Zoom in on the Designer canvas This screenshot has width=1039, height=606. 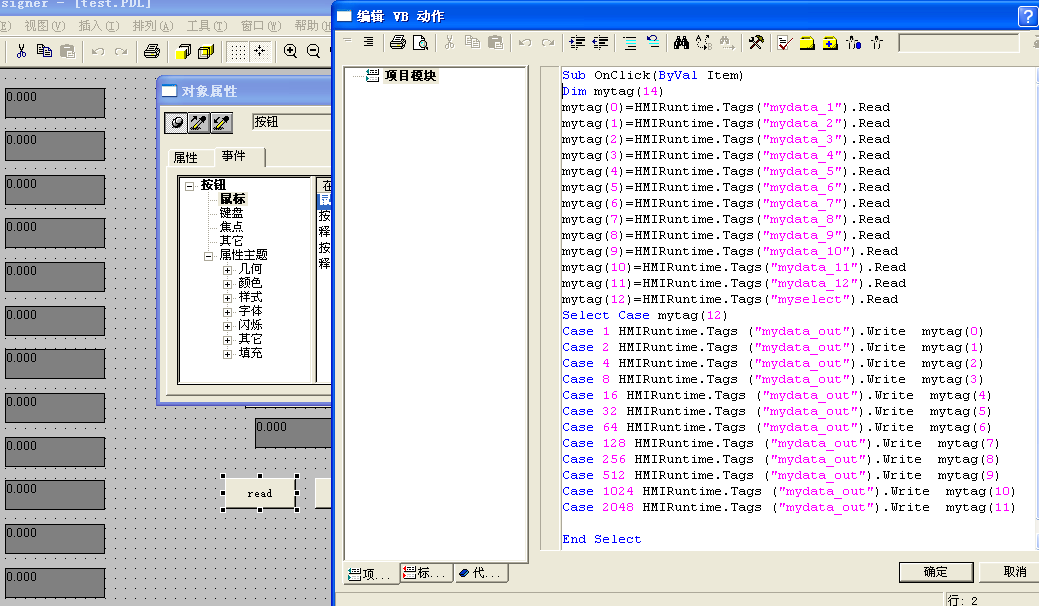(x=290, y=51)
